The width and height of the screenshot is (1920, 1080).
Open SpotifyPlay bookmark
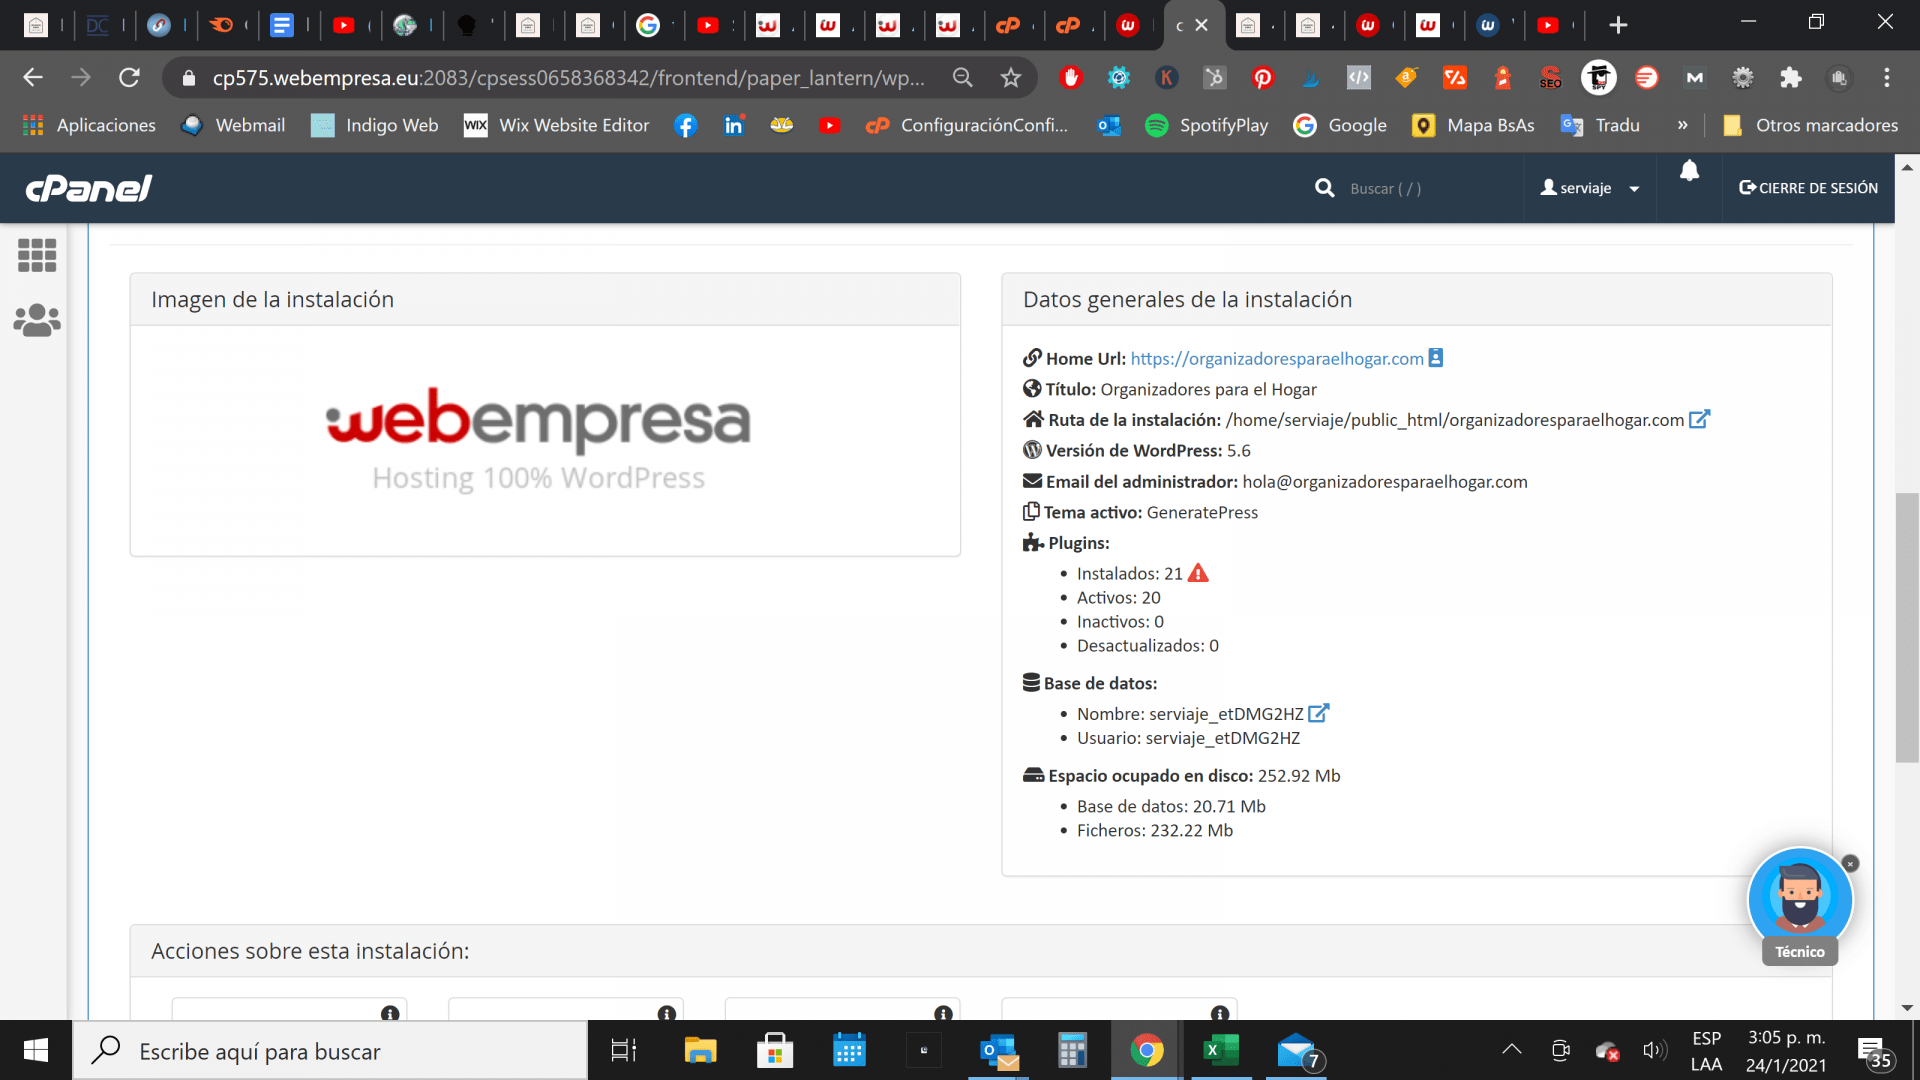click(x=1206, y=125)
